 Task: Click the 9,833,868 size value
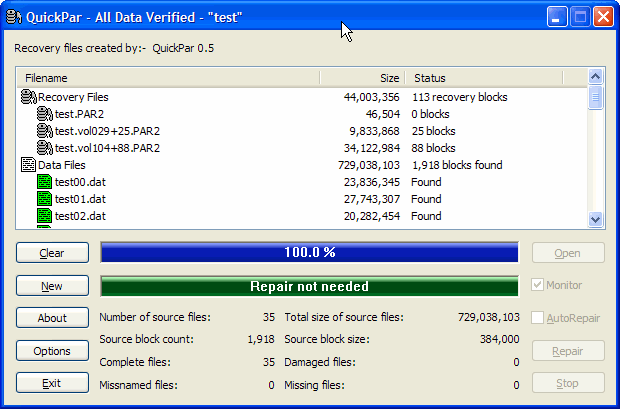374,131
